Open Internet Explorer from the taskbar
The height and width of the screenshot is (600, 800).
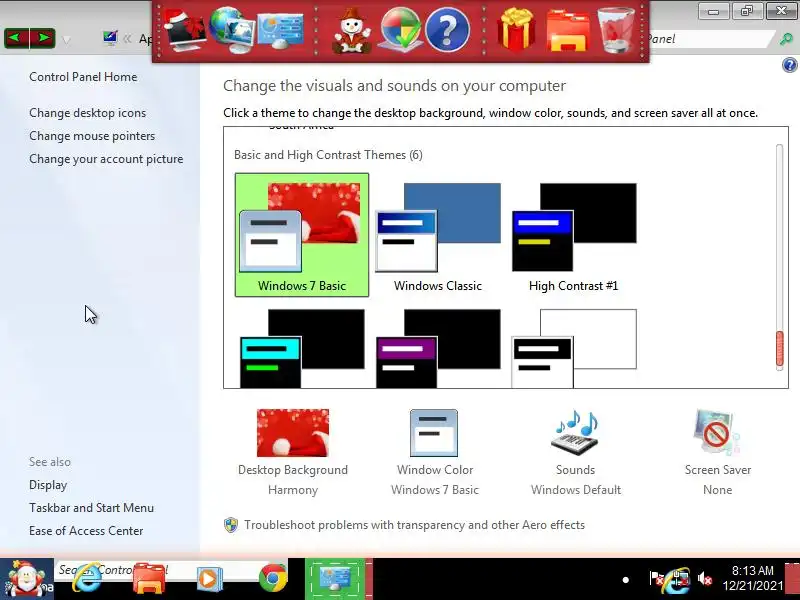coord(87,579)
